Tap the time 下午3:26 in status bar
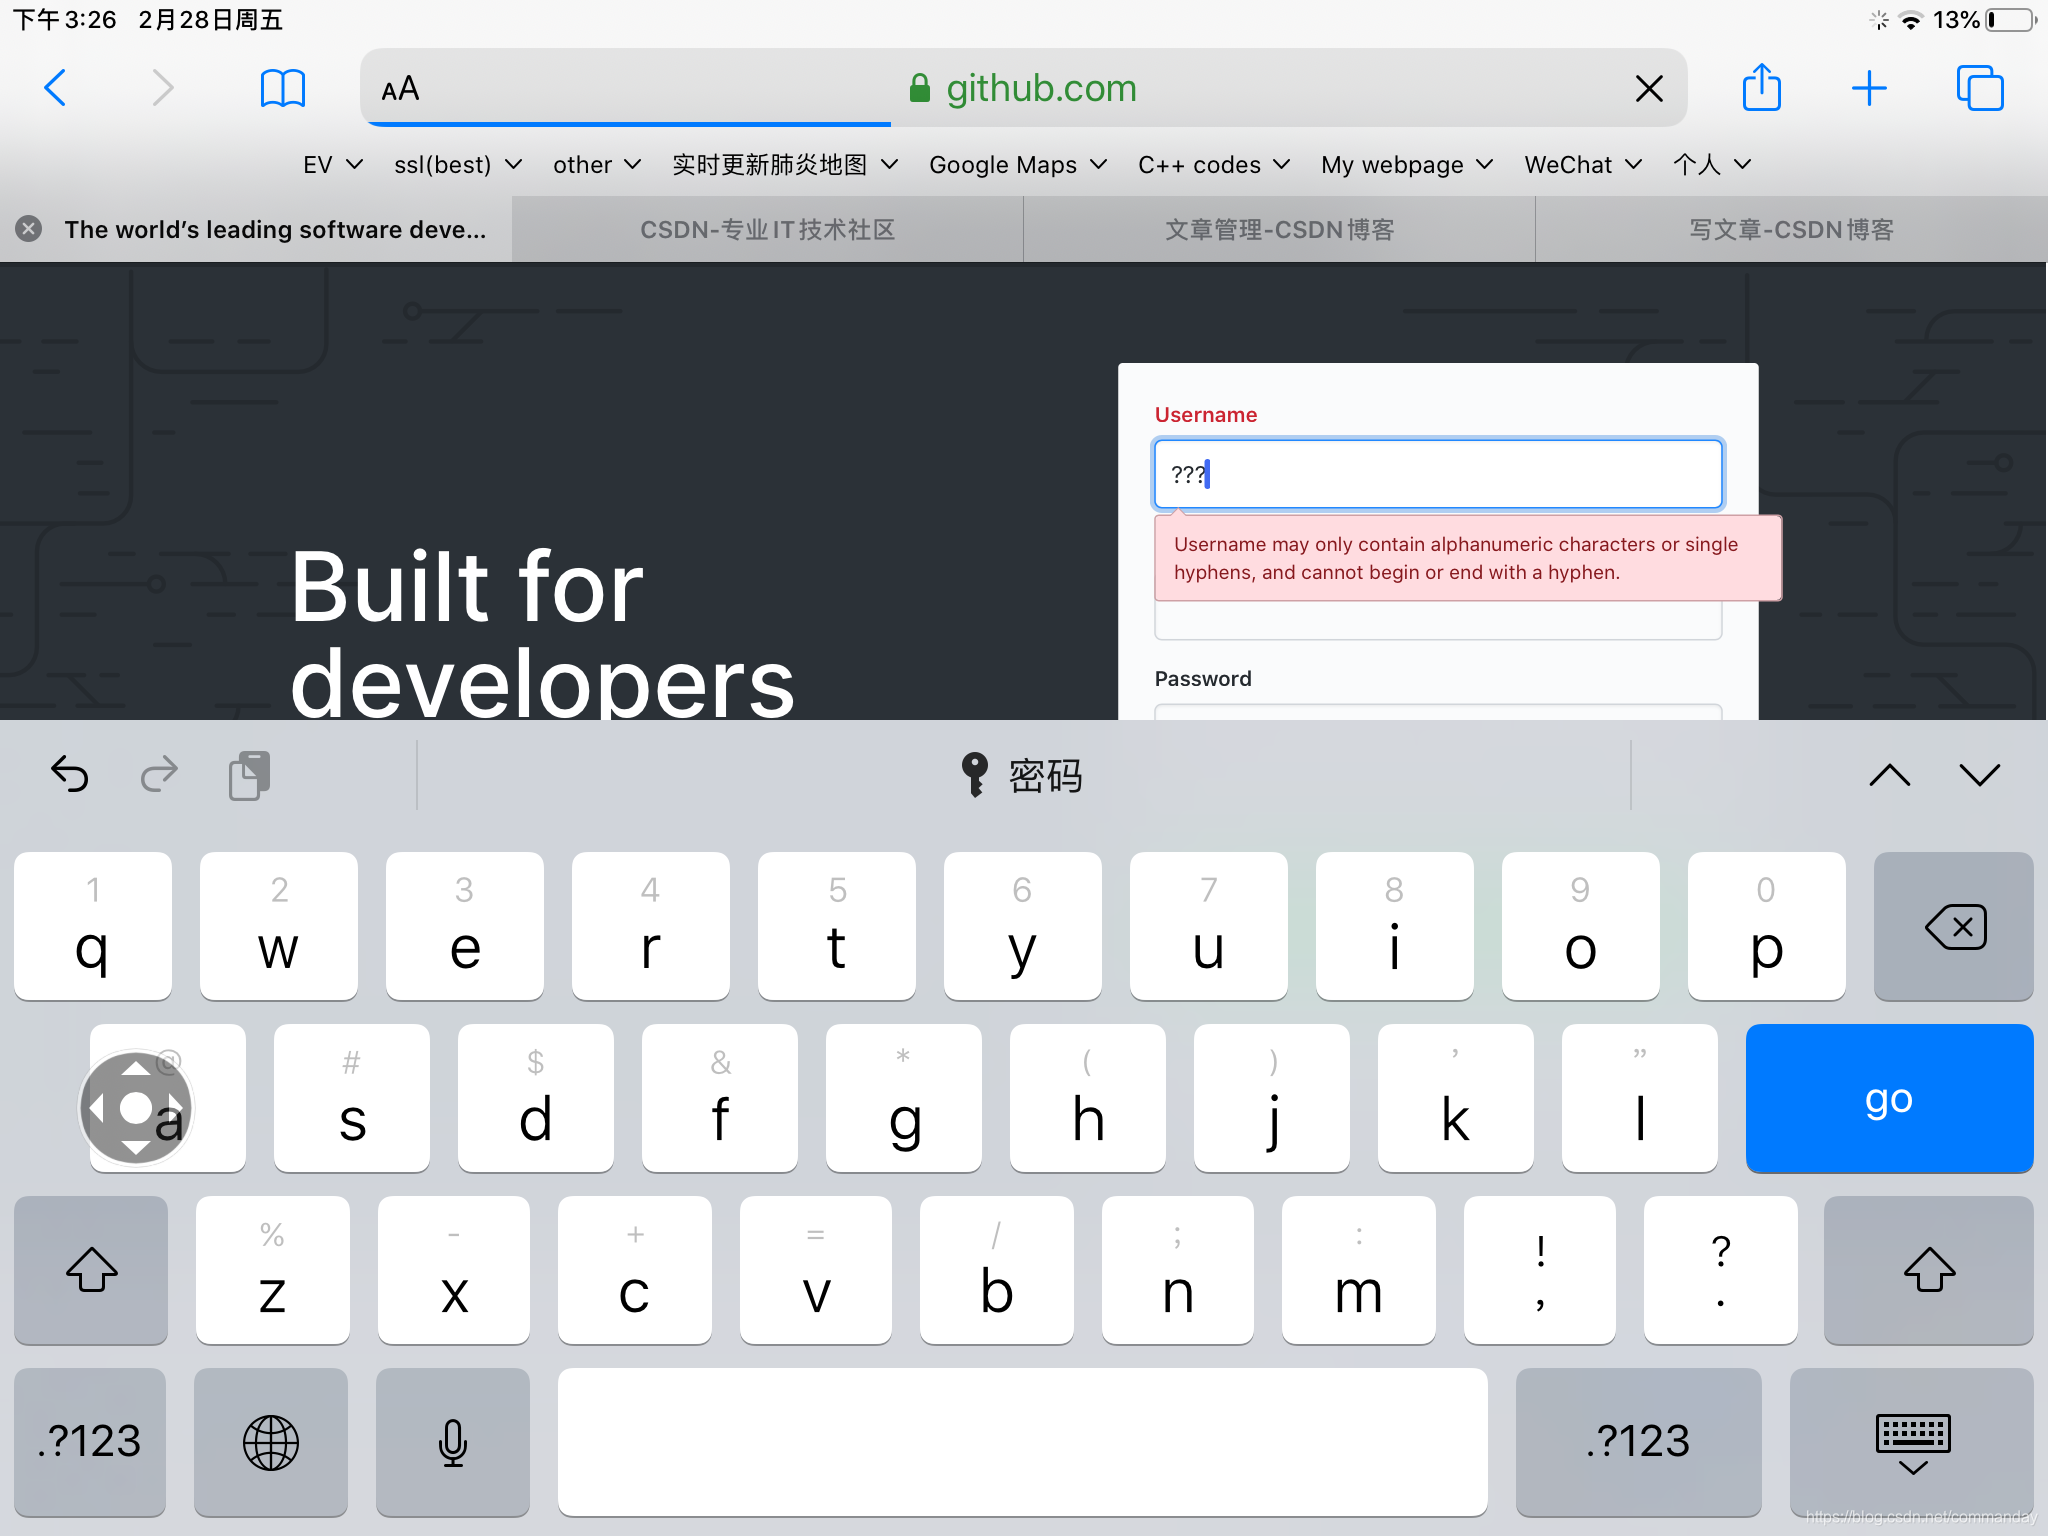This screenshot has height=1536, width=2048. [65, 20]
